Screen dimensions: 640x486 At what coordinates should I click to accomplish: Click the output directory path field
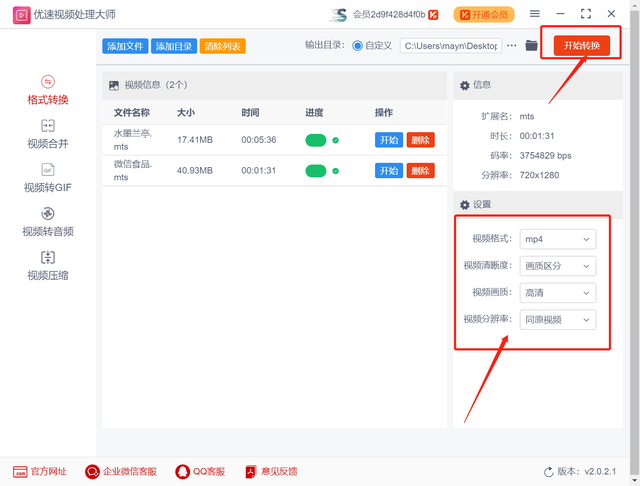tap(450, 46)
